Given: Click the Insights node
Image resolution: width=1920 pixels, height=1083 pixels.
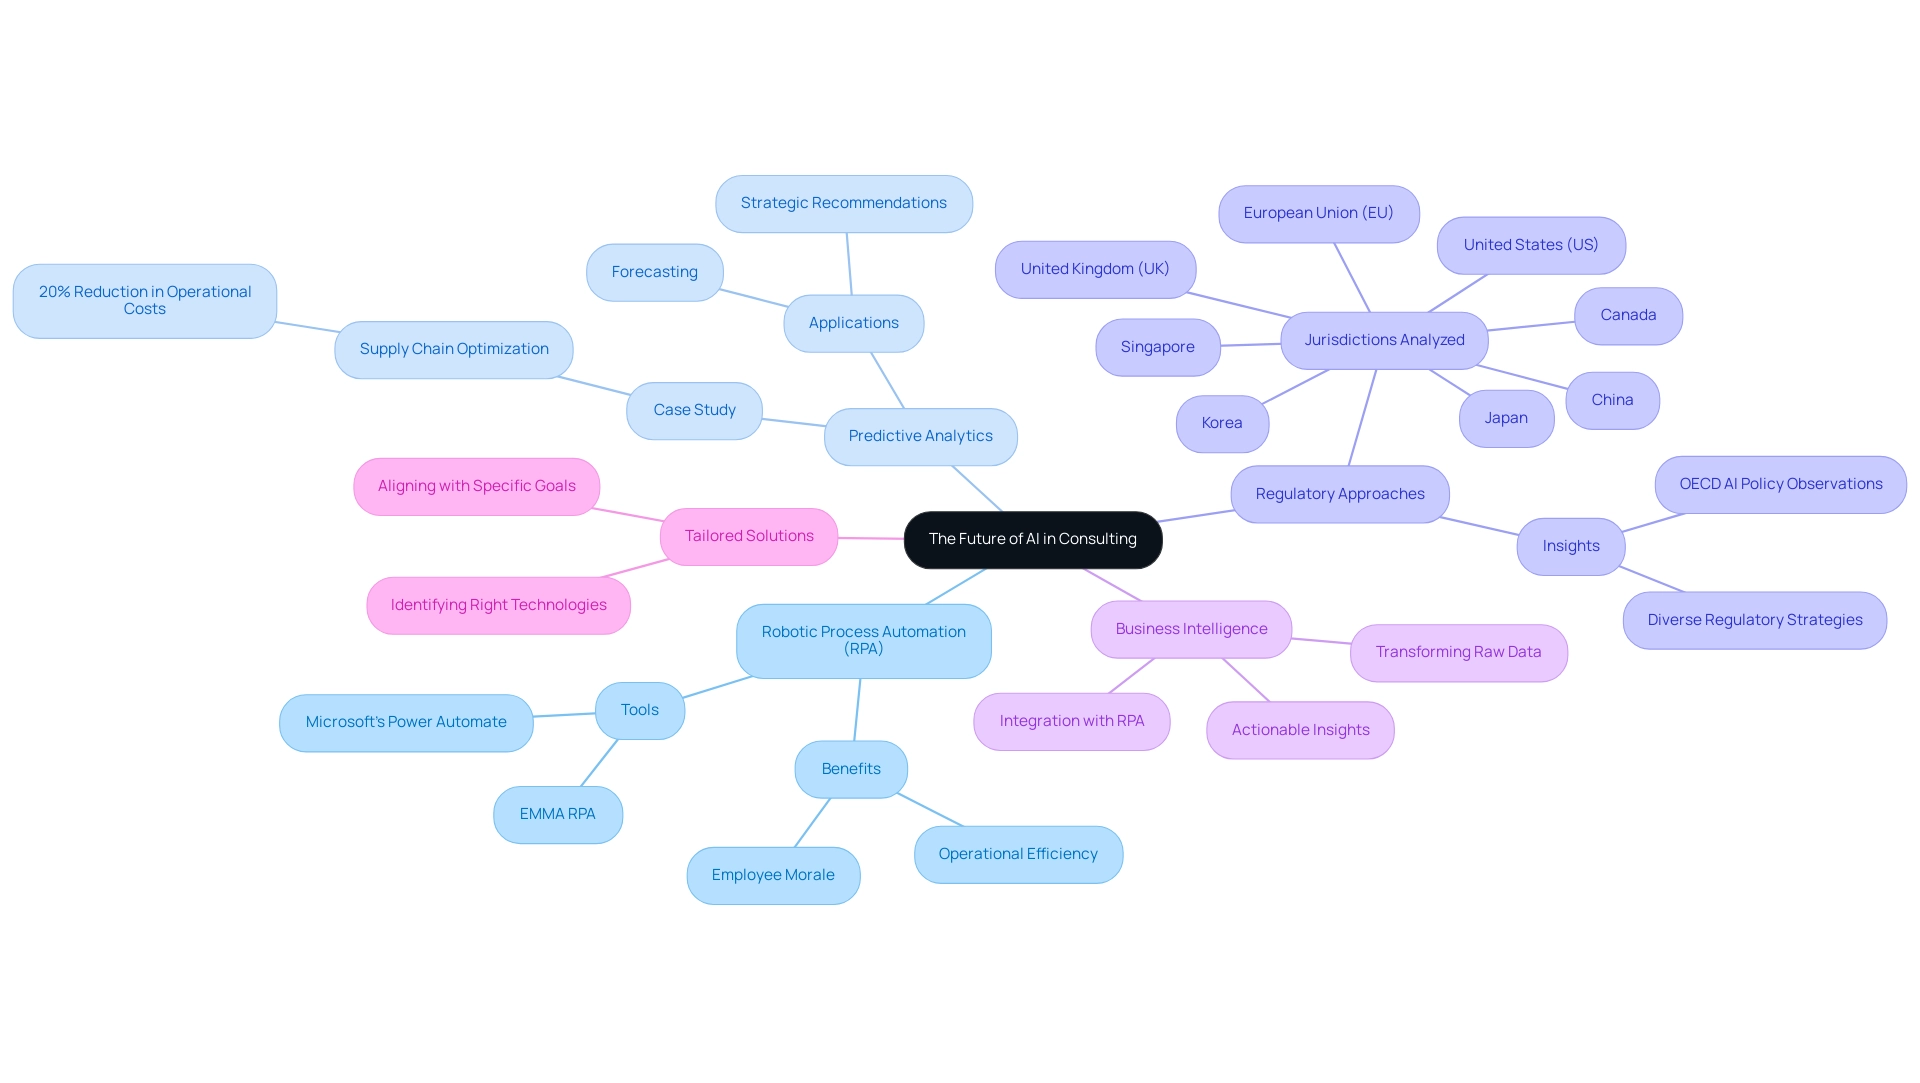Looking at the screenshot, I should click(1571, 545).
